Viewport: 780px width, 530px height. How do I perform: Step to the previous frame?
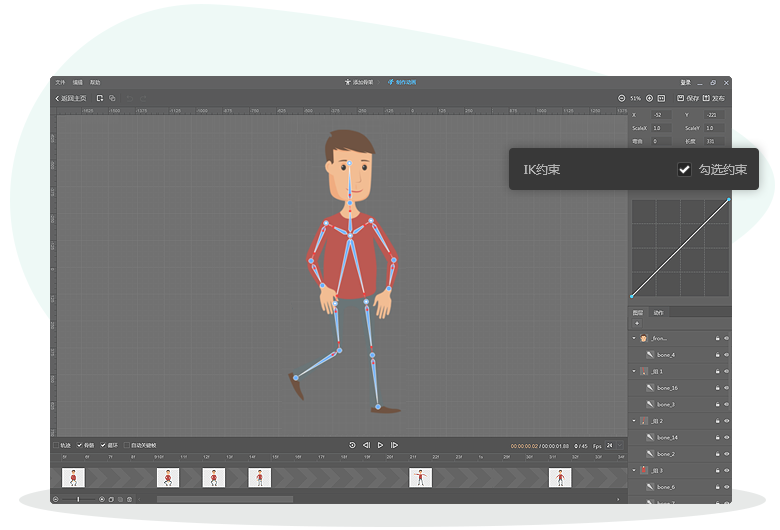[366, 445]
